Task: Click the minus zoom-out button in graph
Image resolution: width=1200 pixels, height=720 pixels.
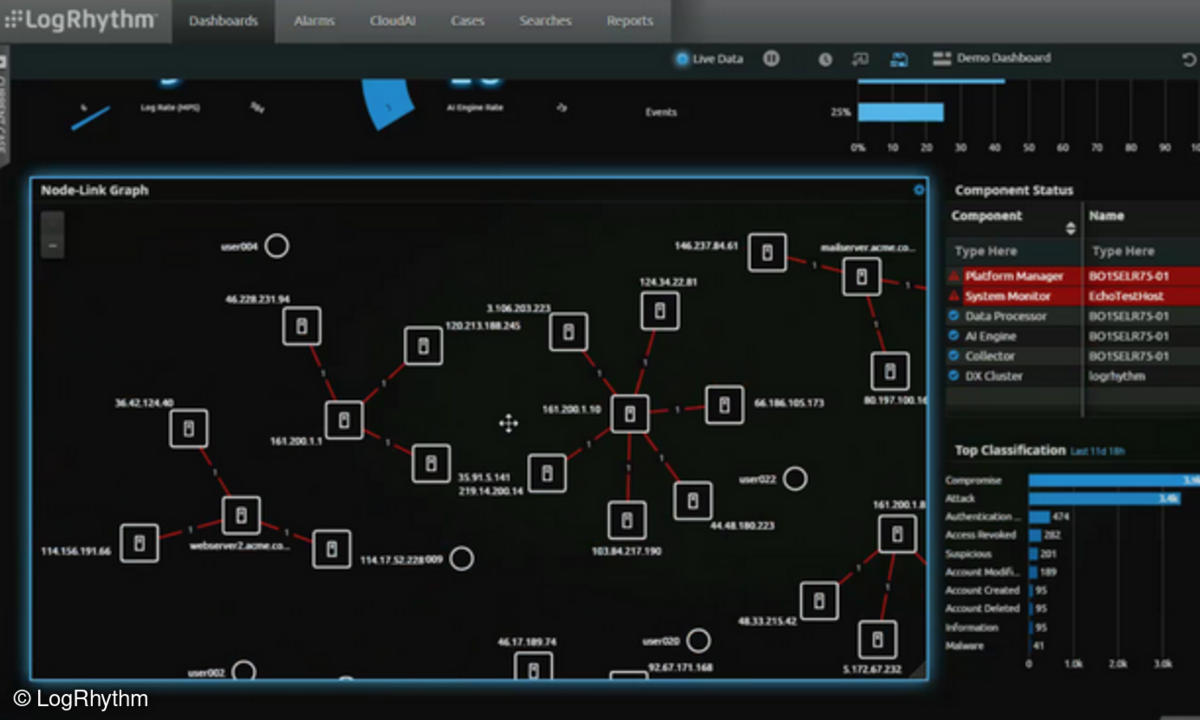Action: tap(52, 246)
